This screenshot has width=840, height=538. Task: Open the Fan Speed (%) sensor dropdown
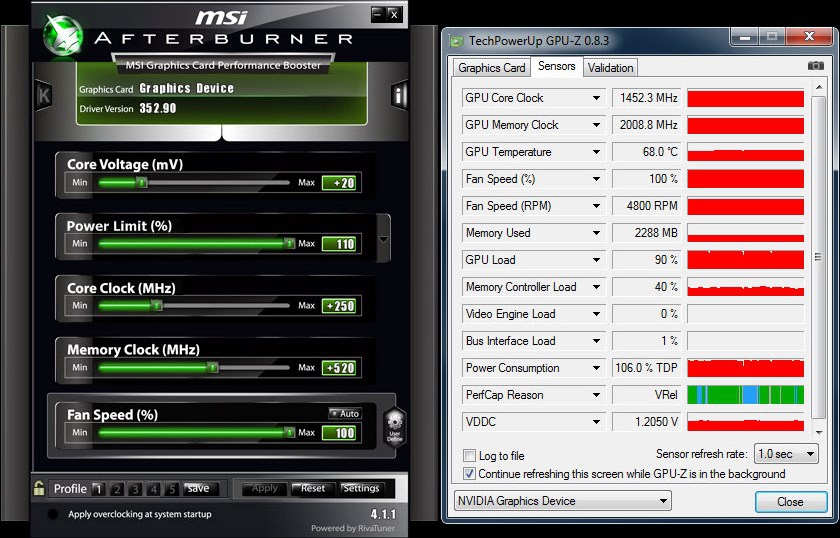(596, 179)
